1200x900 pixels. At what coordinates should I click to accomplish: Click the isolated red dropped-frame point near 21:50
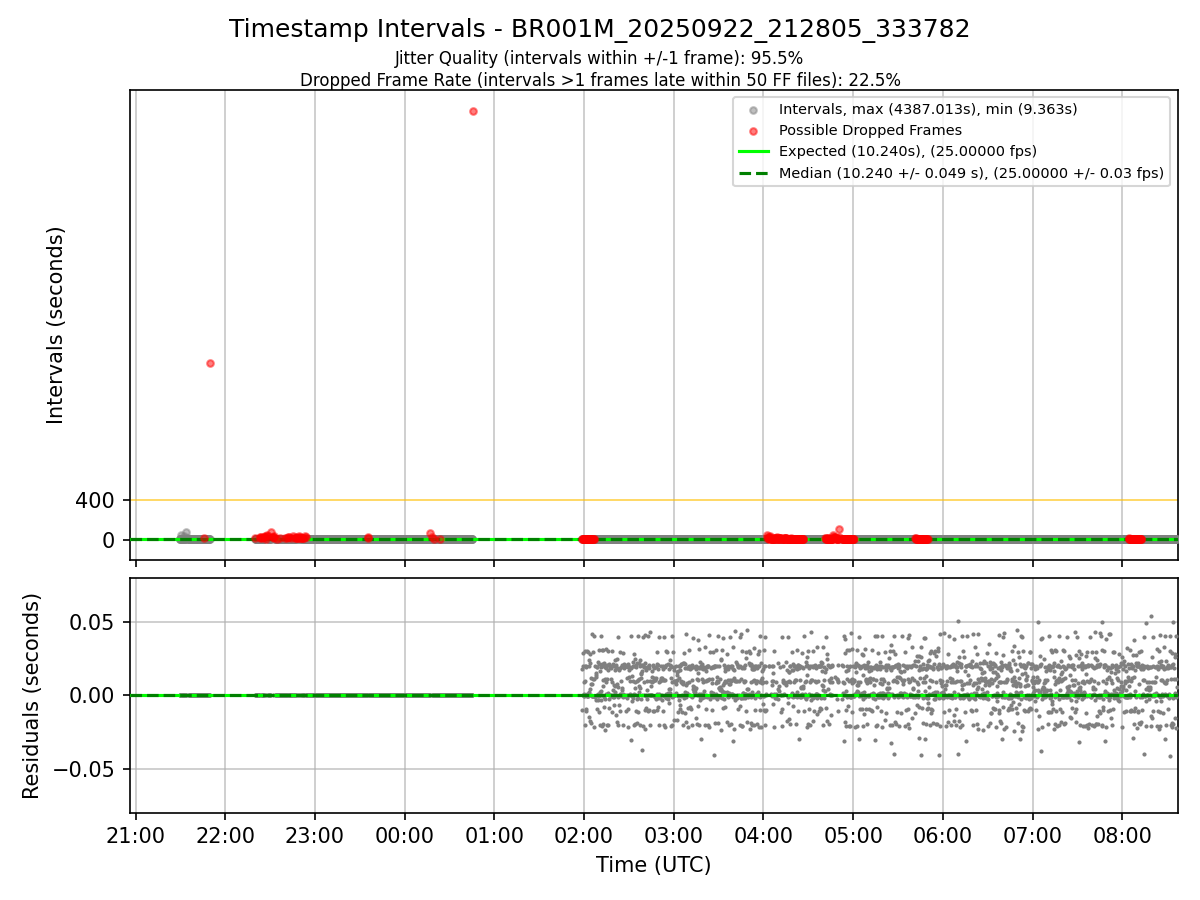click(210, 363)
